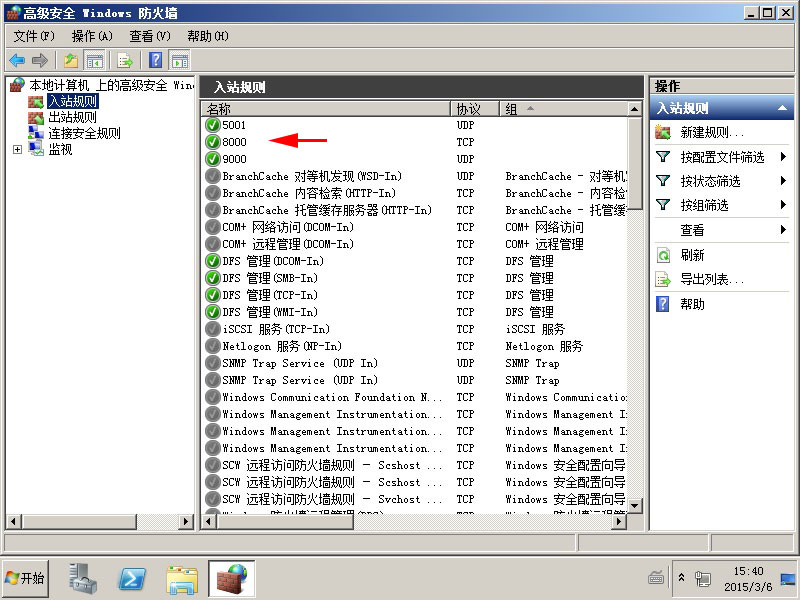Click the Back arrow in the toolbar
Viewport: 800px width, 600px height.
point(17,61)
